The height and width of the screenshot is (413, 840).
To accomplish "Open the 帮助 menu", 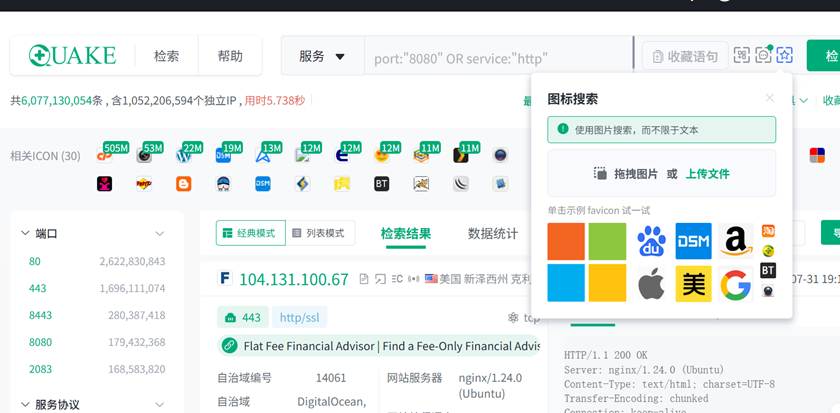I will [230, 56].
